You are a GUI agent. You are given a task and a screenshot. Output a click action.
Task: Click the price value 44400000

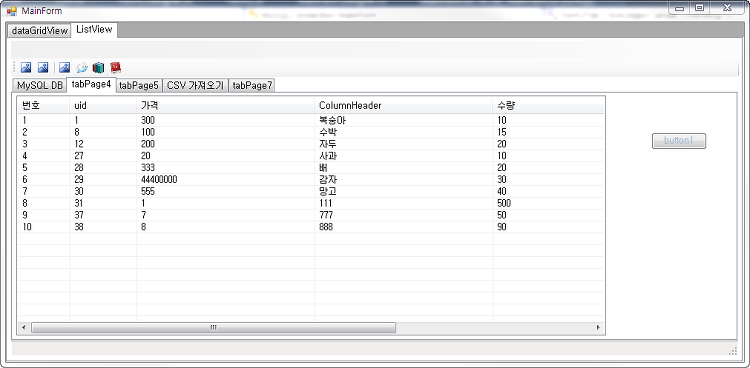pos(160,180)
